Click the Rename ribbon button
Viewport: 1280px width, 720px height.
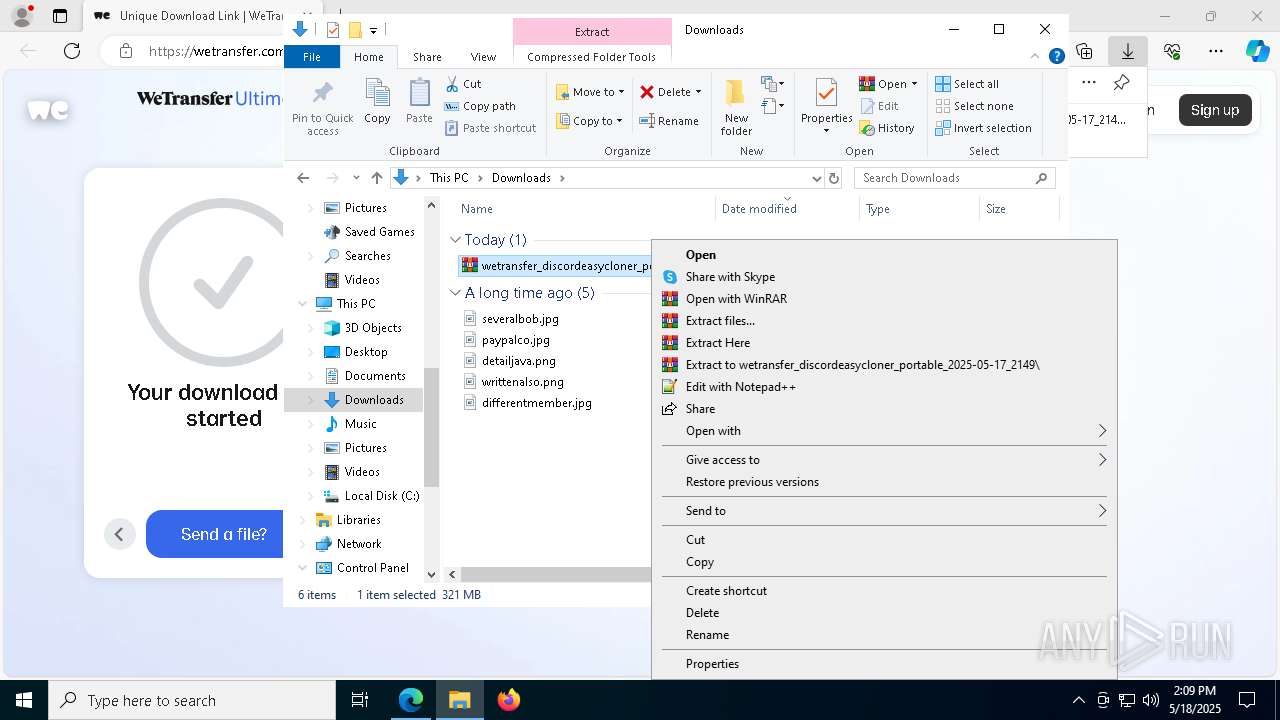tap(669, 121)
